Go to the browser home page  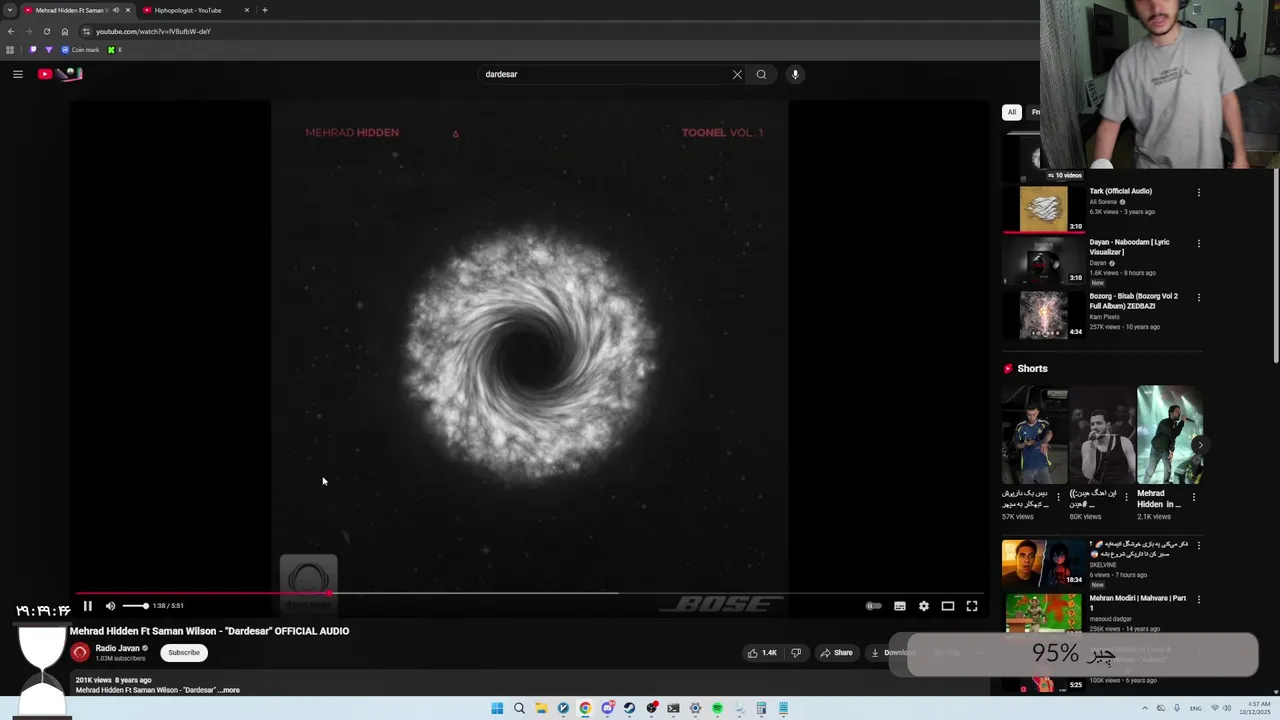[x=65, y=31]
